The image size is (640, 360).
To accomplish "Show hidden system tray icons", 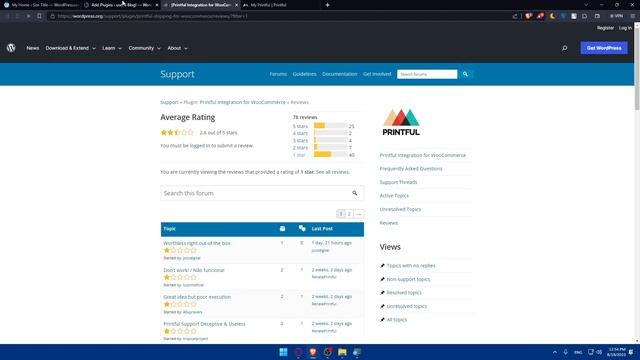I will coord(555,352).
